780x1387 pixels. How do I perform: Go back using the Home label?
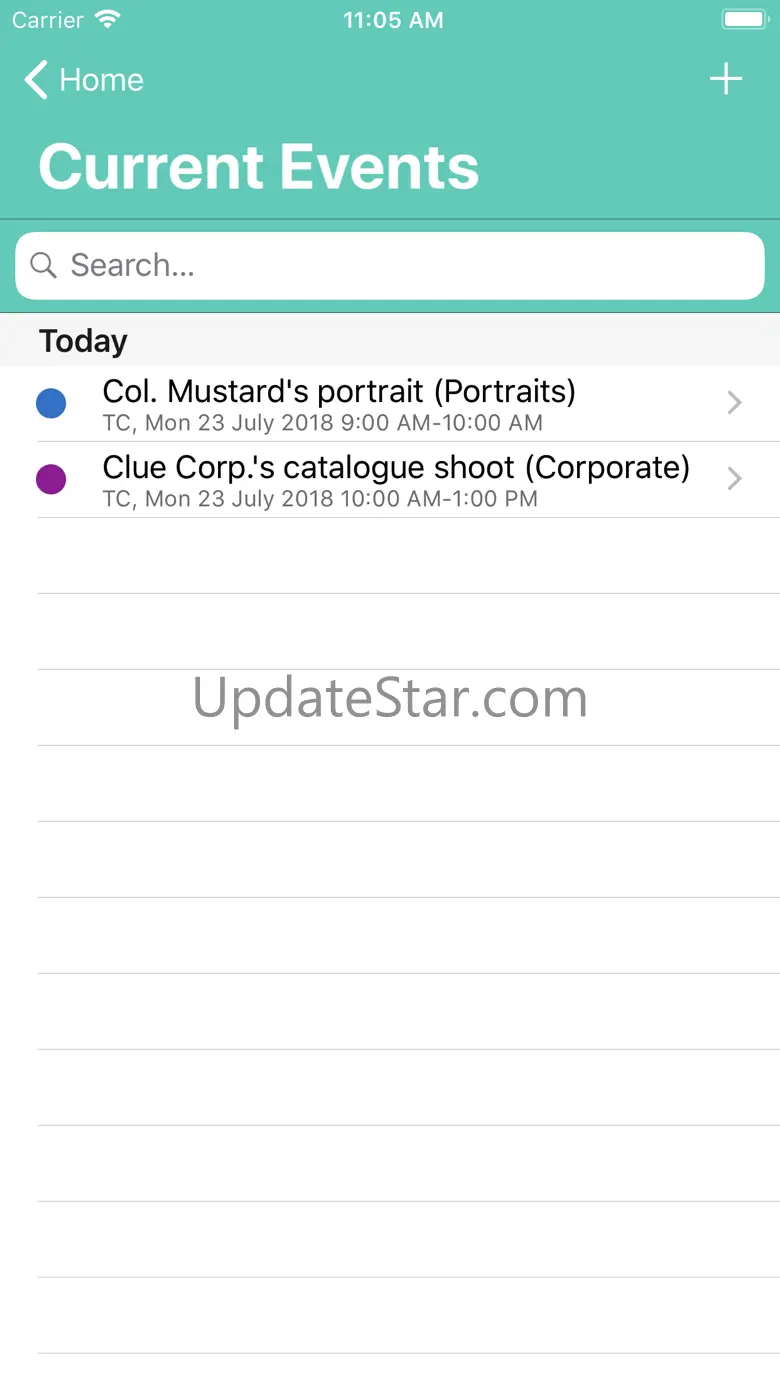pos(101,80)
